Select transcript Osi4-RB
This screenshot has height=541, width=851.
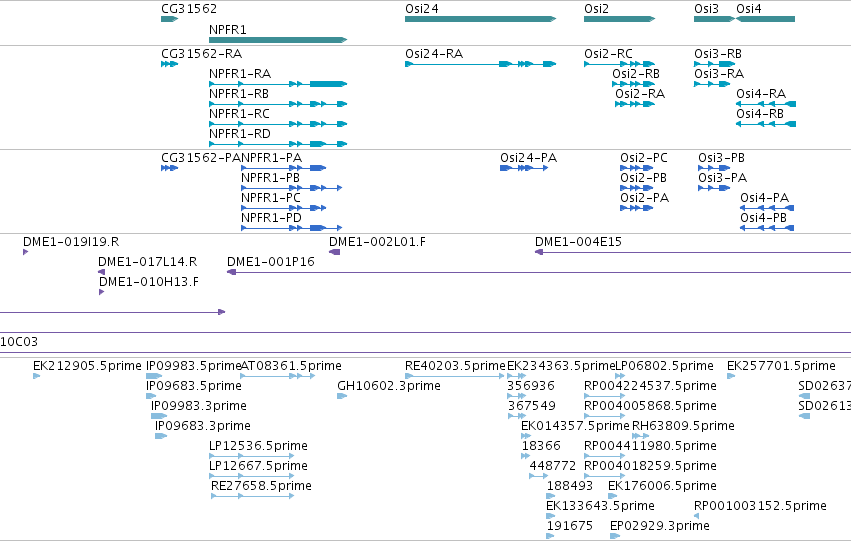(766, 124)
